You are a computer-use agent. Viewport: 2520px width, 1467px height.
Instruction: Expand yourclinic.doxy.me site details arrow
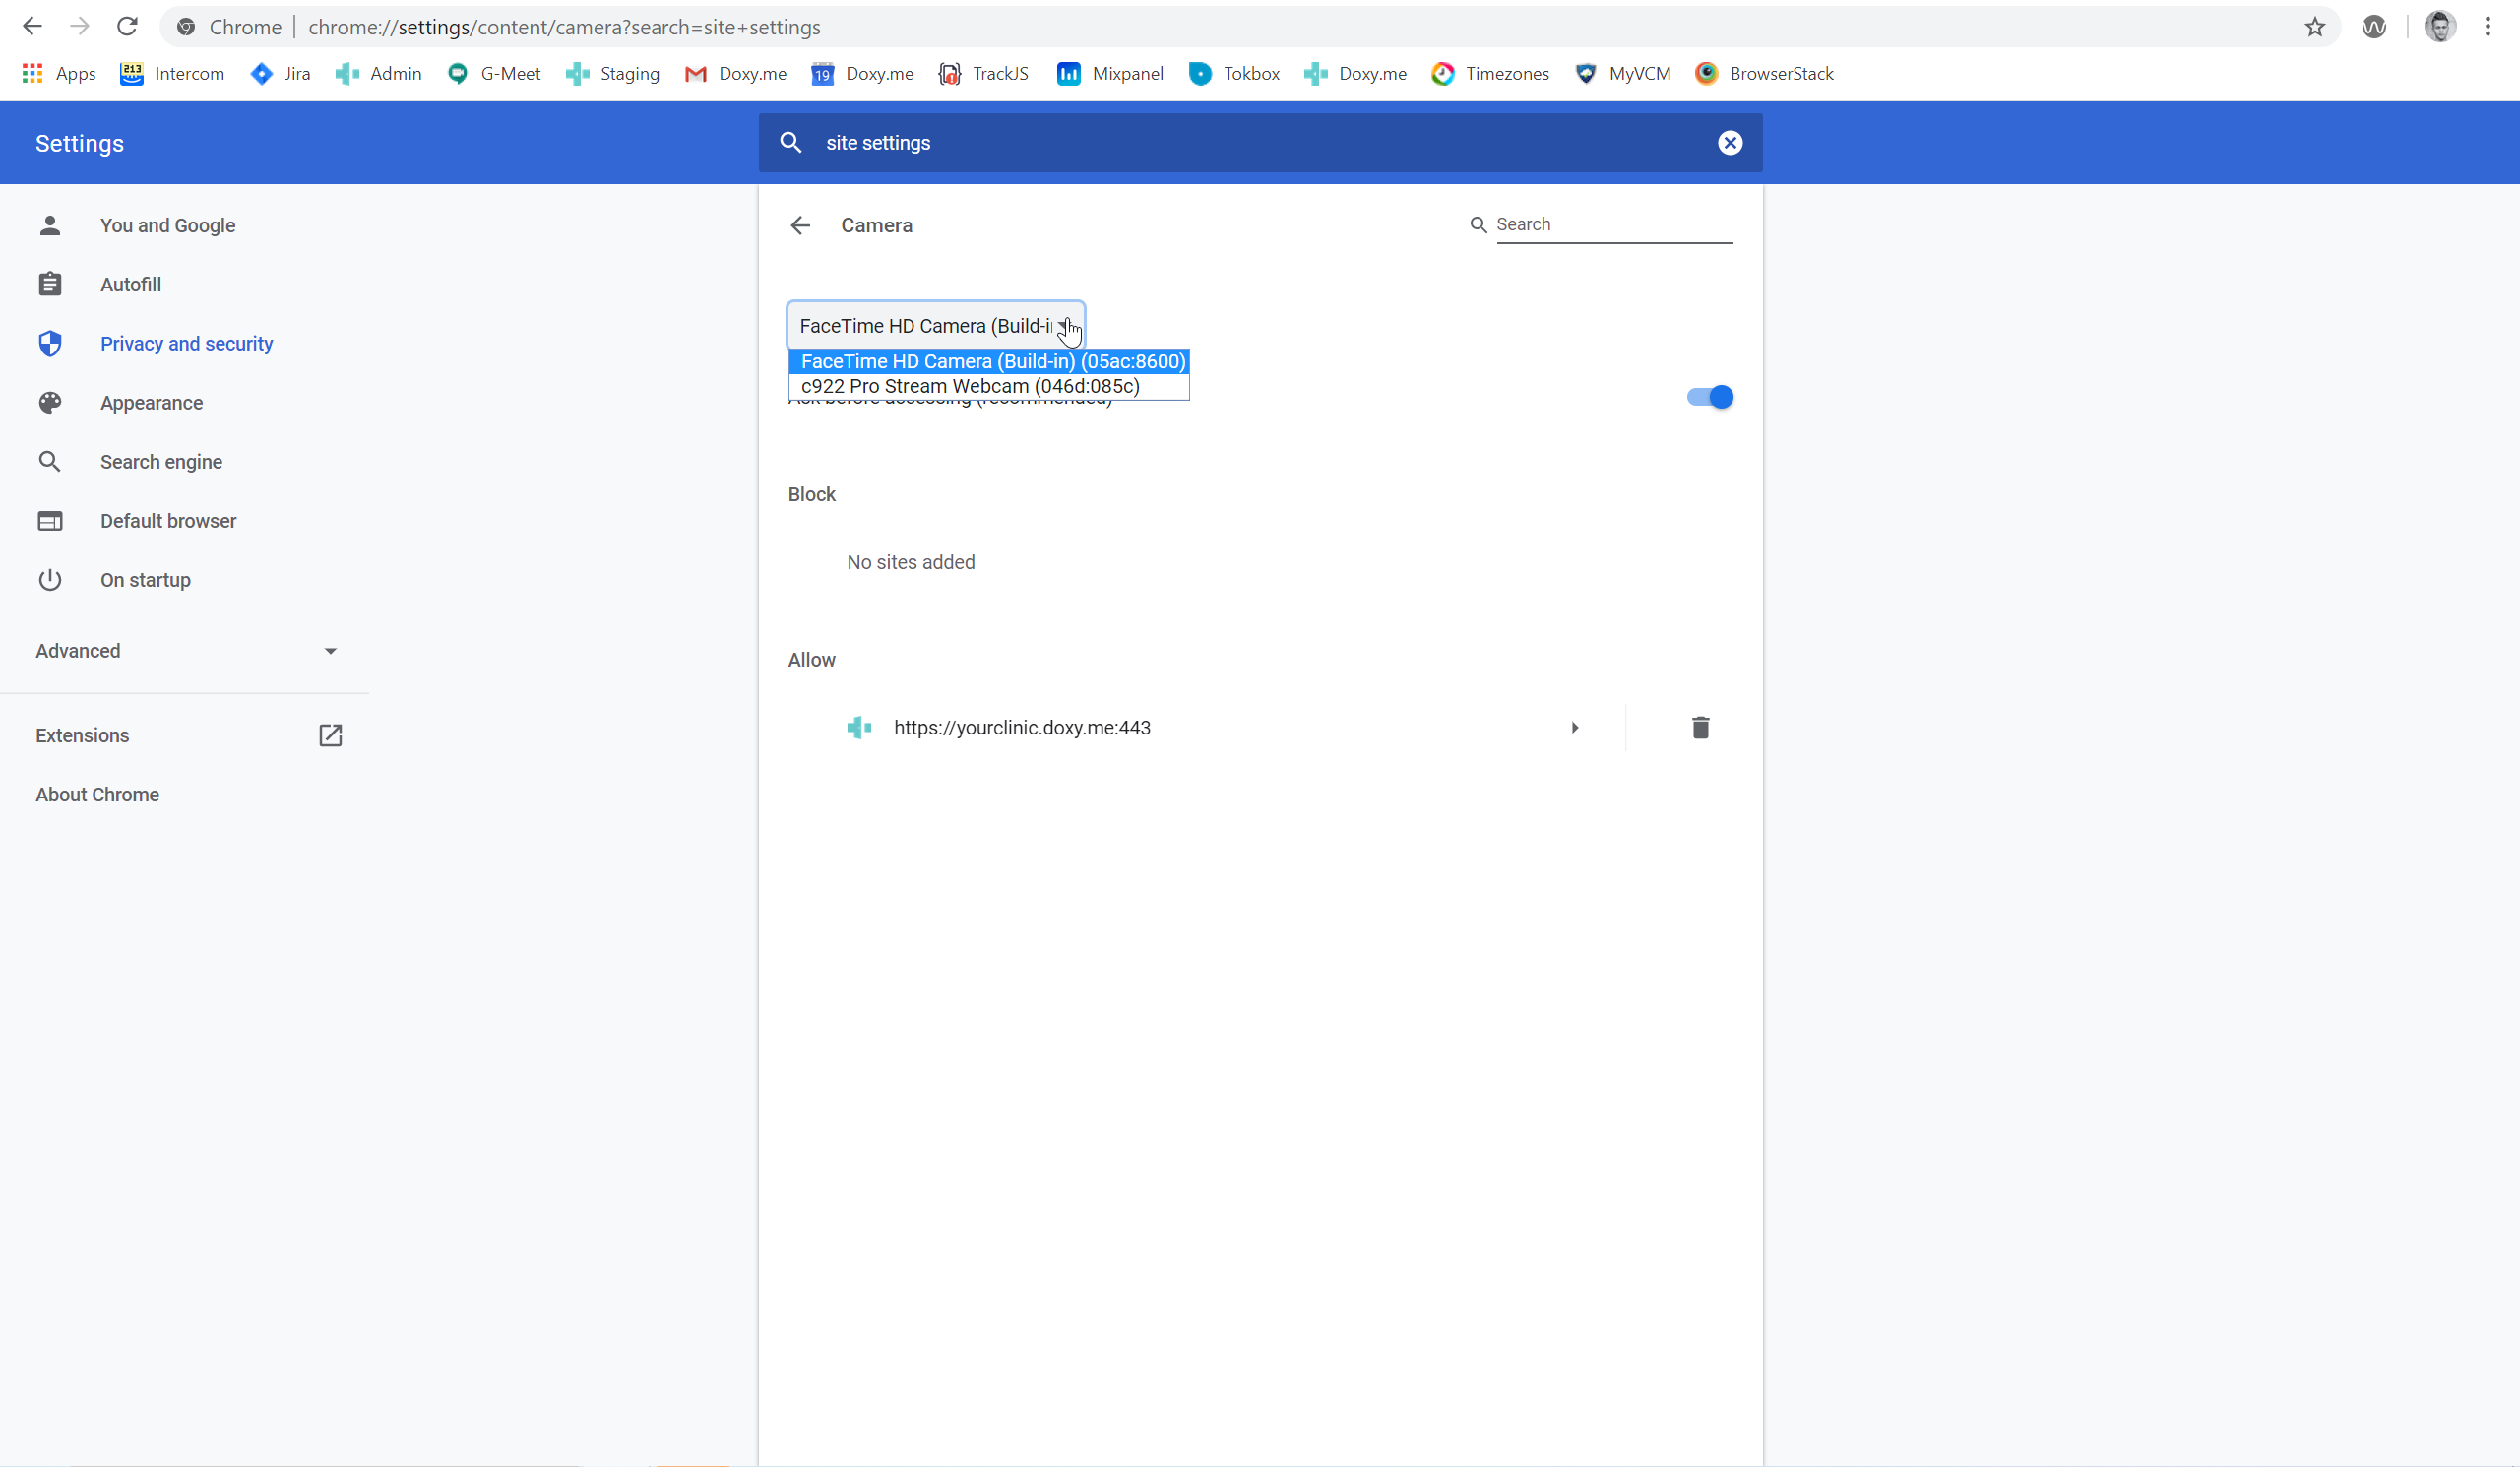tap(1574, 728)
